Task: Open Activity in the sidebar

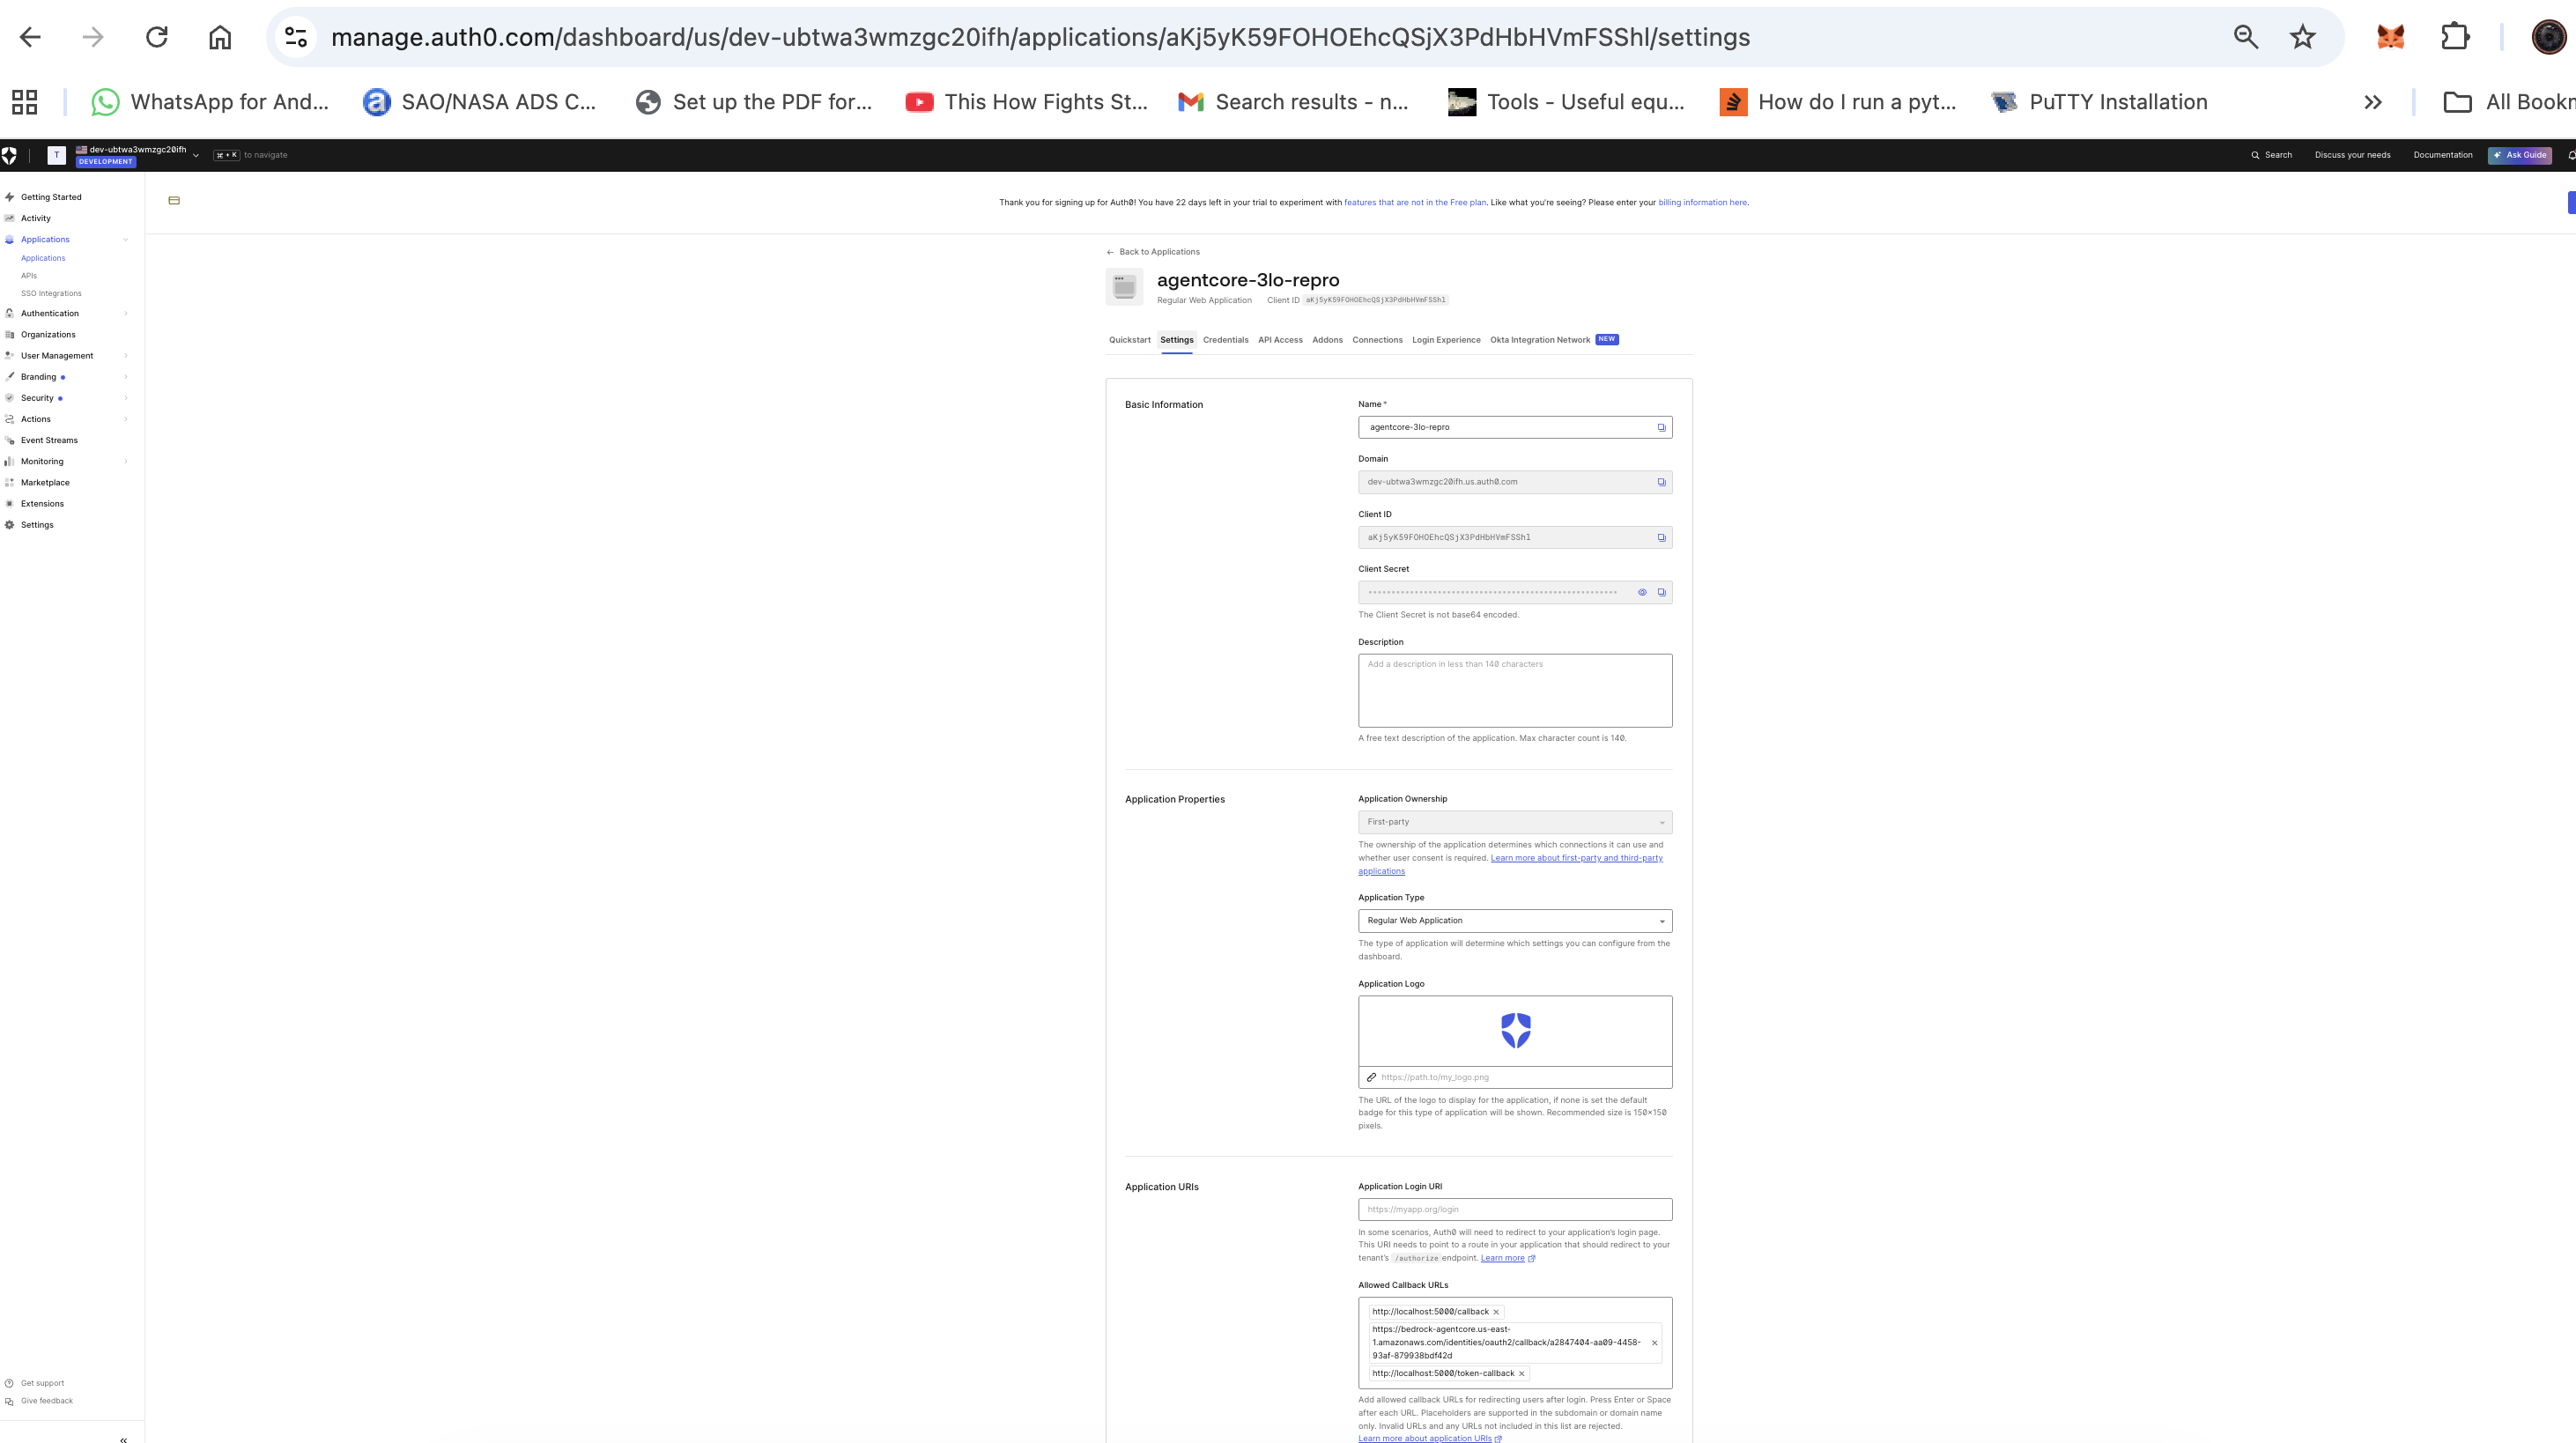Action: click(x=36, y=218)
